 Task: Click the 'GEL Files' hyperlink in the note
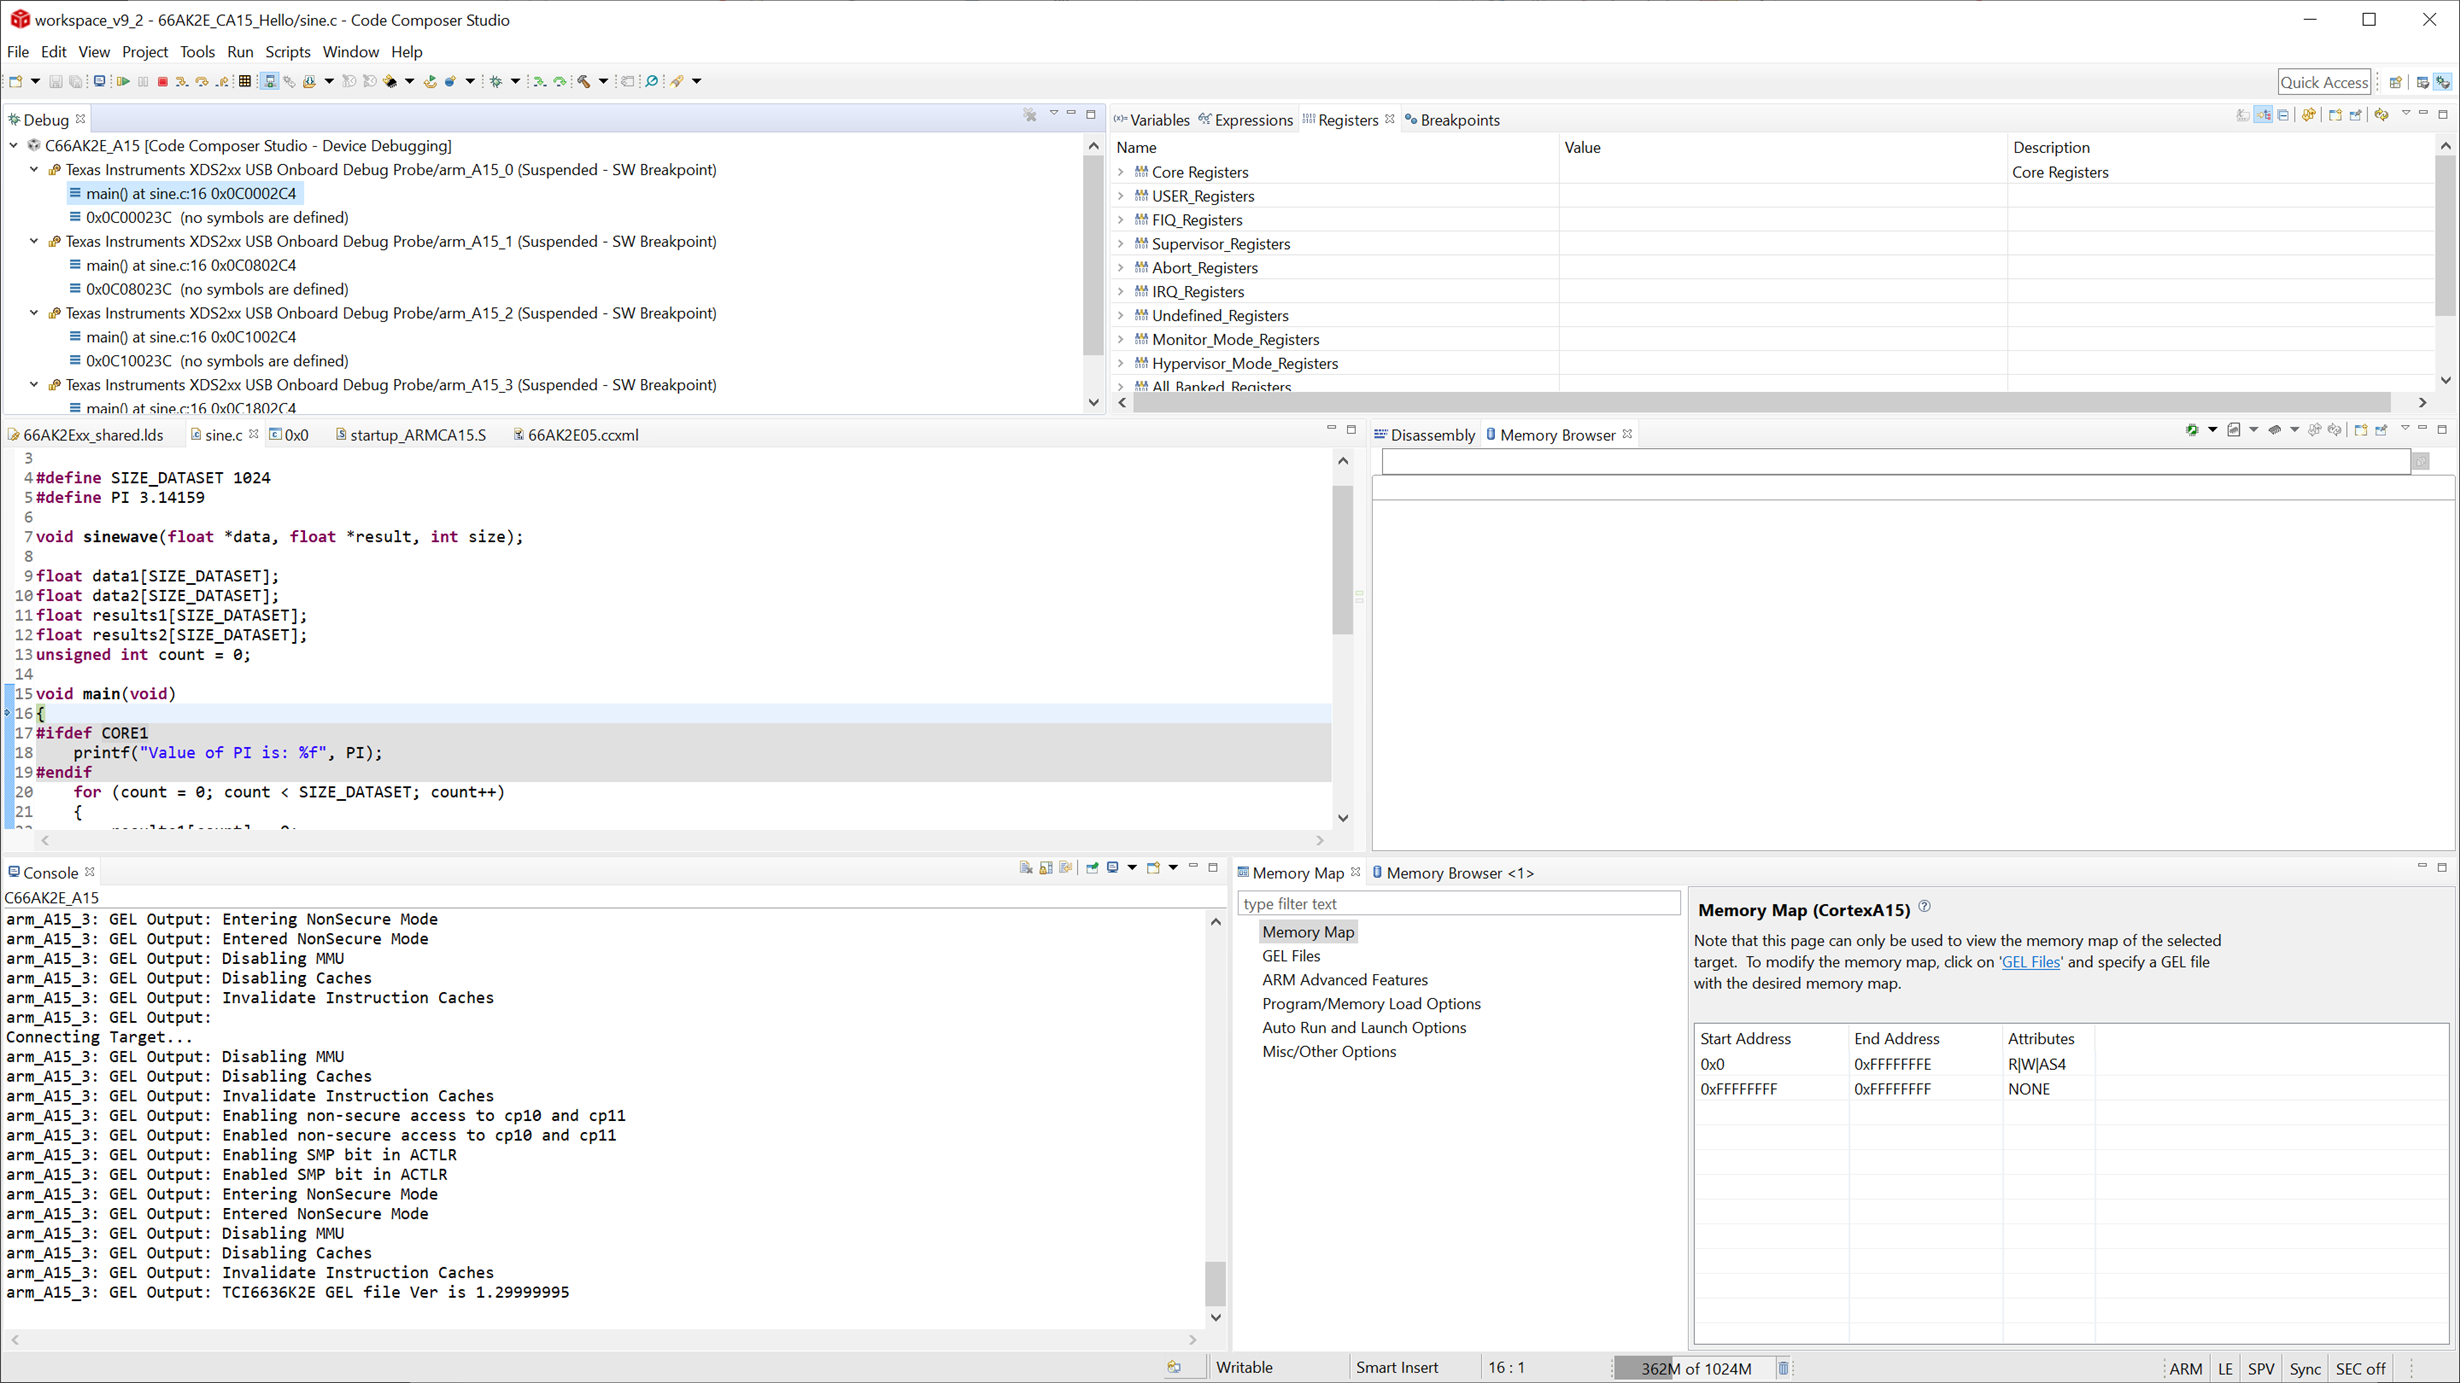2030,962
